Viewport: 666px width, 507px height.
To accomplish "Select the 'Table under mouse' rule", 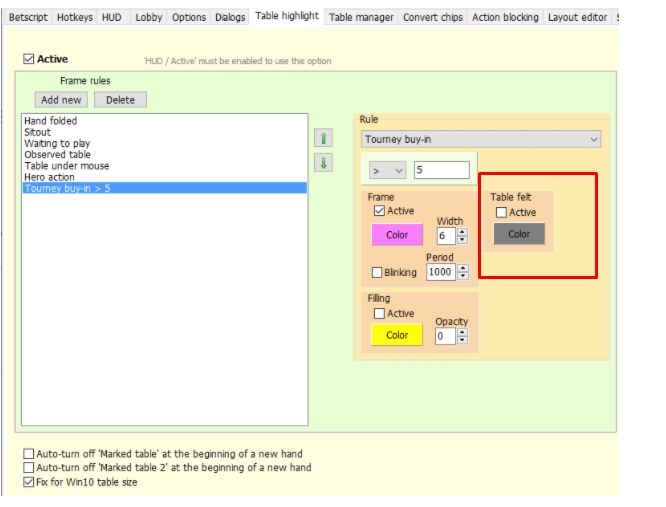I will tap(165, 166).
